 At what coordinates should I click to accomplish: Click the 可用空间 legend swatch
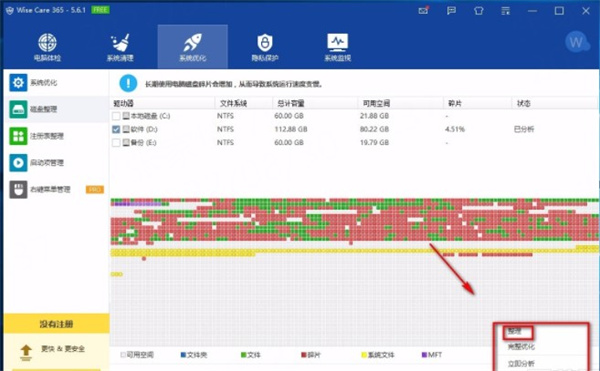point(123,355)
